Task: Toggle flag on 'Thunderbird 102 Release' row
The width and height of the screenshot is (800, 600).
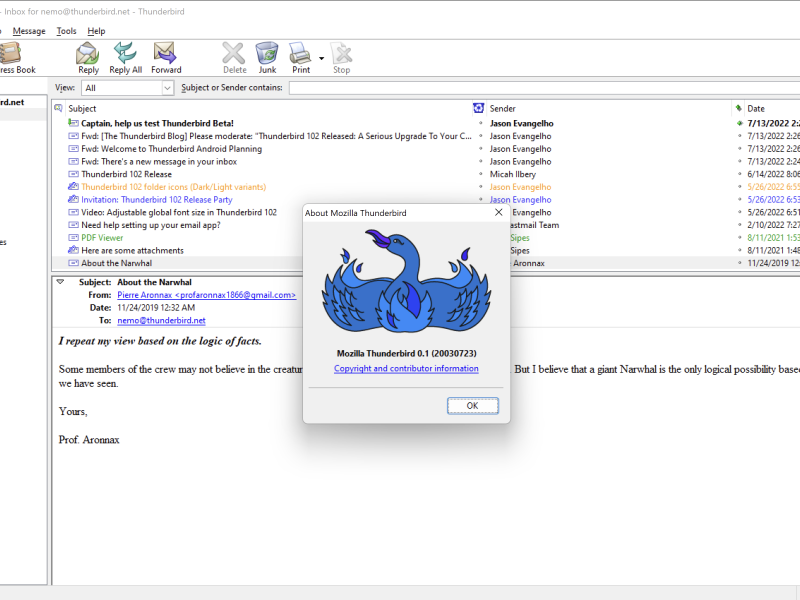Action: [x=739, y=174]
